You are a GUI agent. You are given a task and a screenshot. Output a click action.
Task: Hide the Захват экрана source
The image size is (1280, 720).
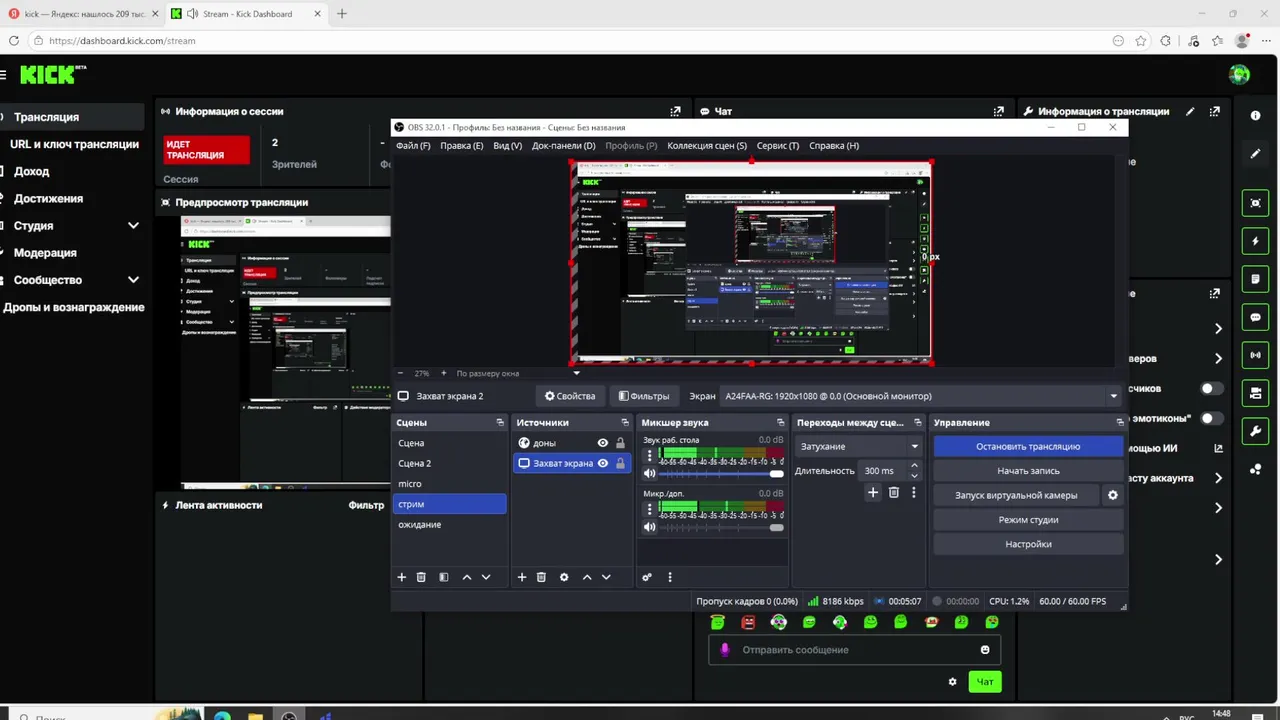pos(603,463)
